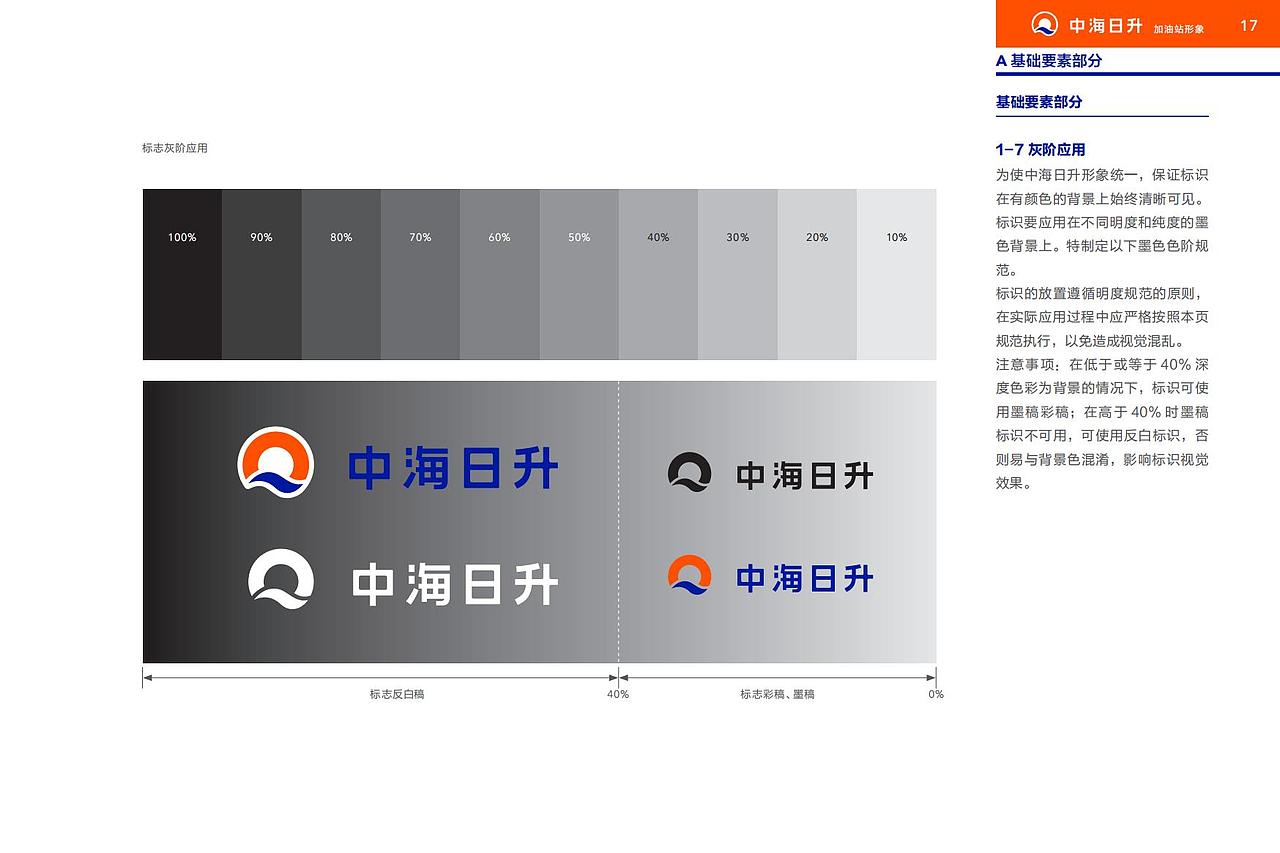Click the small color logo emblem
Screen dimensions: 1280x853
[x=690, y=574]
